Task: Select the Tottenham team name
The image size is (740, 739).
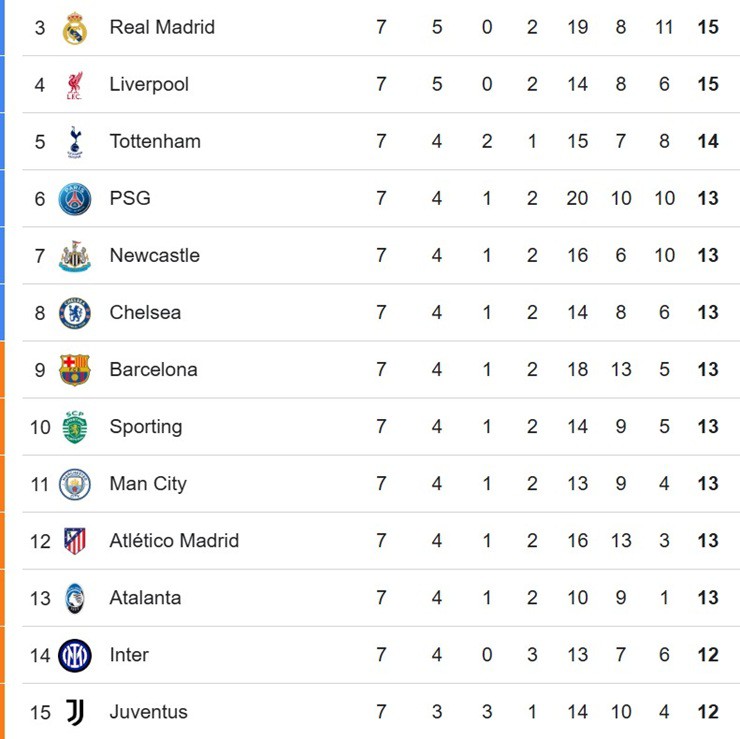Action: [155, 141]
